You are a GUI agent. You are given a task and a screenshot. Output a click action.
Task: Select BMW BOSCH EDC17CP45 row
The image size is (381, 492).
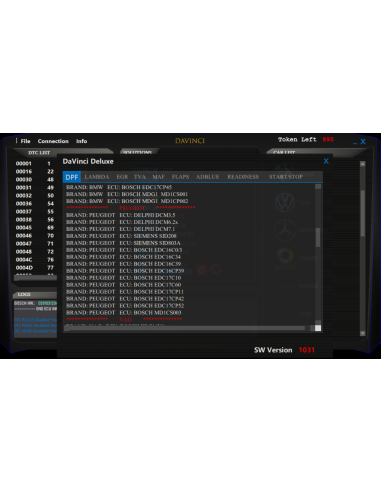119,187
